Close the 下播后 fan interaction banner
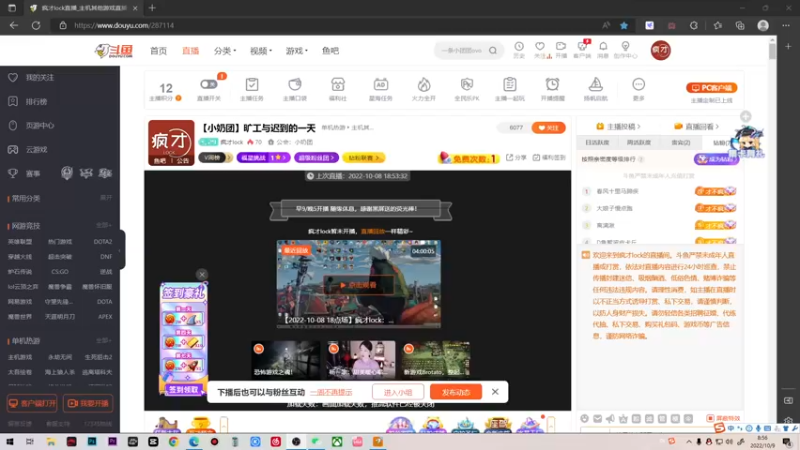800x450 pixels. click(x=495, y=392)
